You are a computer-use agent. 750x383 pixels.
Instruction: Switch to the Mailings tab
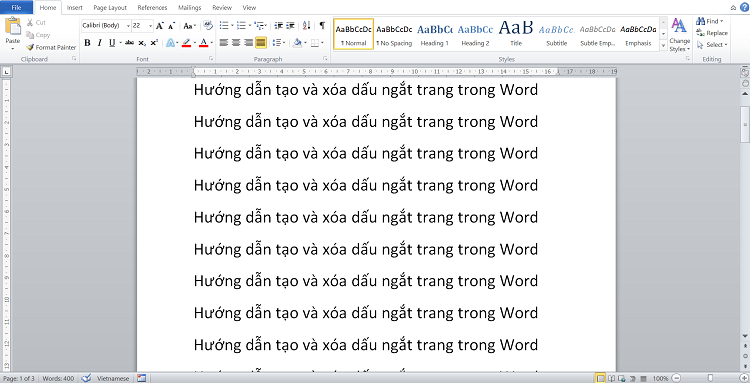point(189,8)
